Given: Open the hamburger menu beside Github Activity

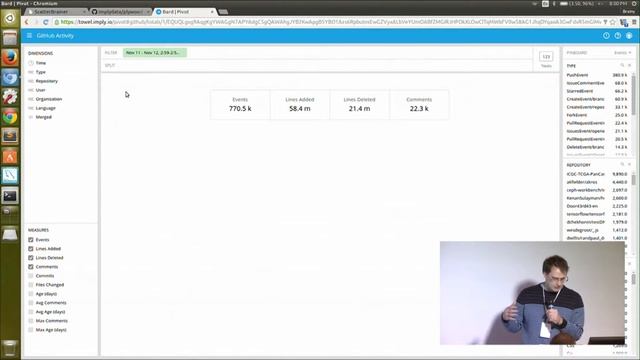Looking at the screenshot, I should point(29,36).
